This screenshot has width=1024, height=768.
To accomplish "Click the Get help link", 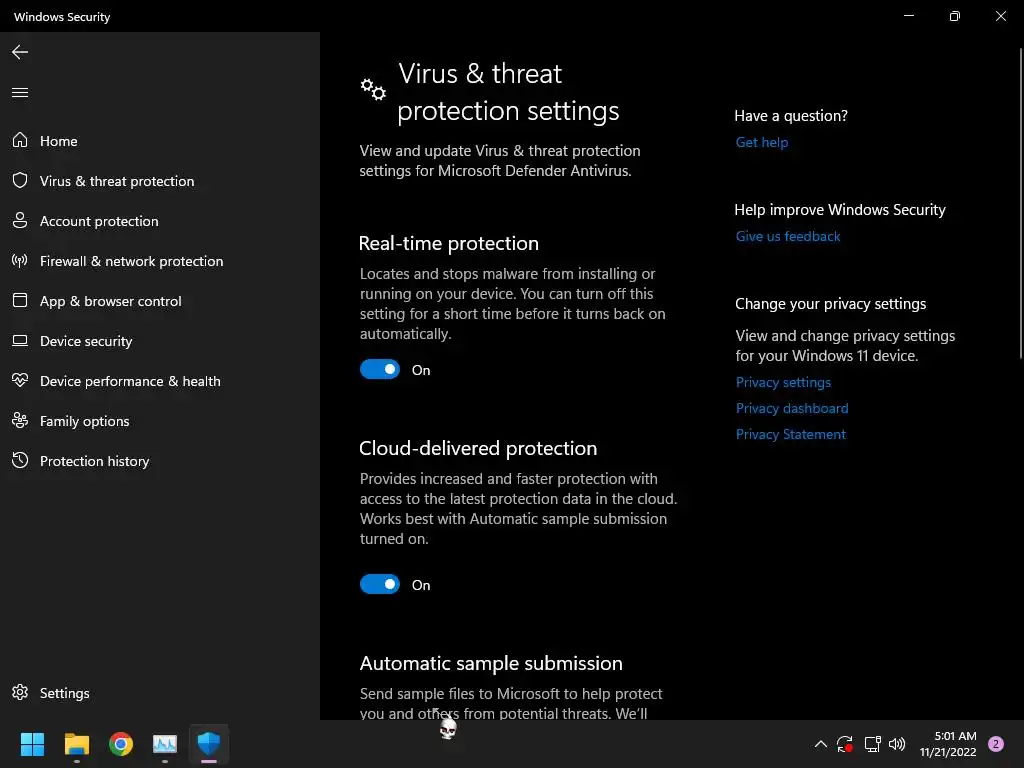I will [762, 142].
